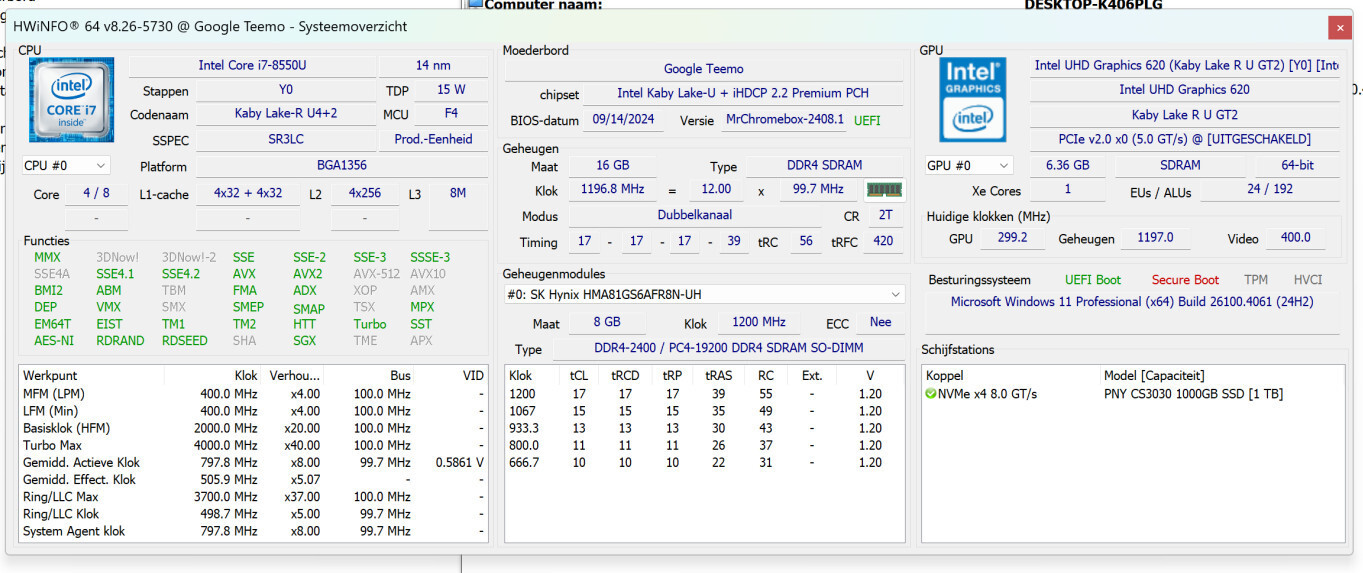Click the Platform value BGA1356
The width and height of the screenshot is (1363, 573).
(342, 167)
